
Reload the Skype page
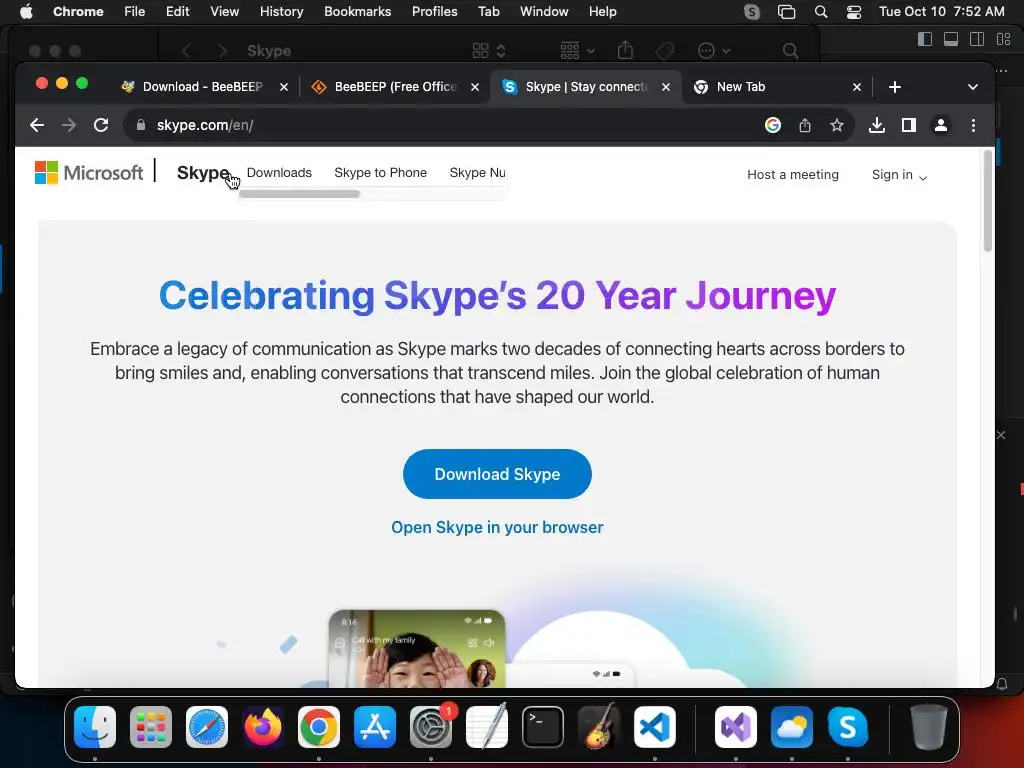[101, 125]
